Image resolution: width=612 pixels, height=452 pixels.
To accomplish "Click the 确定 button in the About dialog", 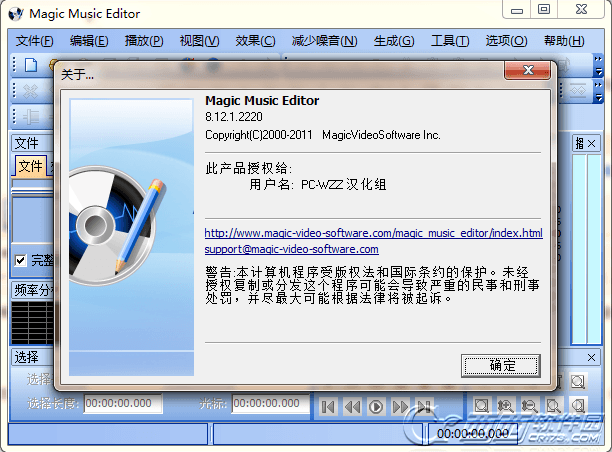I will tap(501, 366).
